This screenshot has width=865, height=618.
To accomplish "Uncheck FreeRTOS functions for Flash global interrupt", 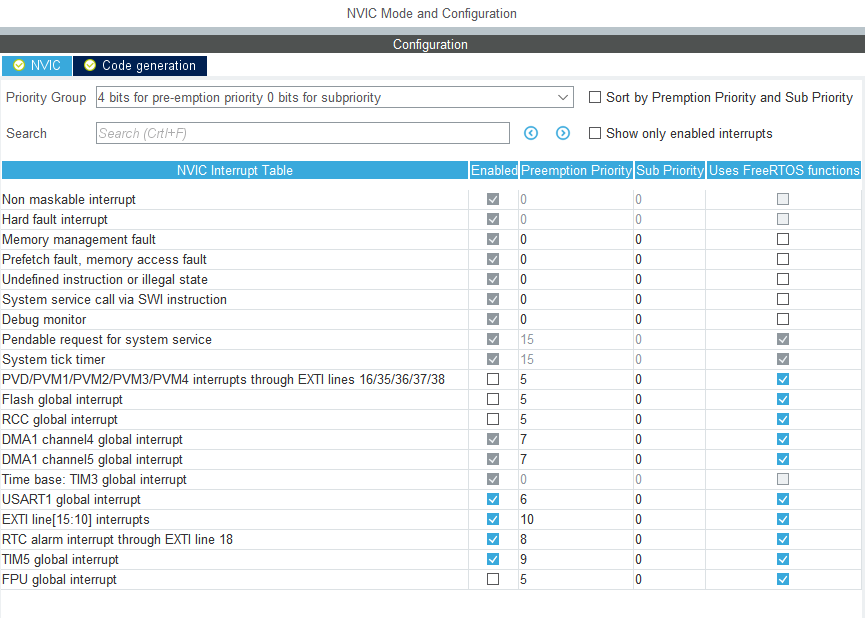I will 783,399.
